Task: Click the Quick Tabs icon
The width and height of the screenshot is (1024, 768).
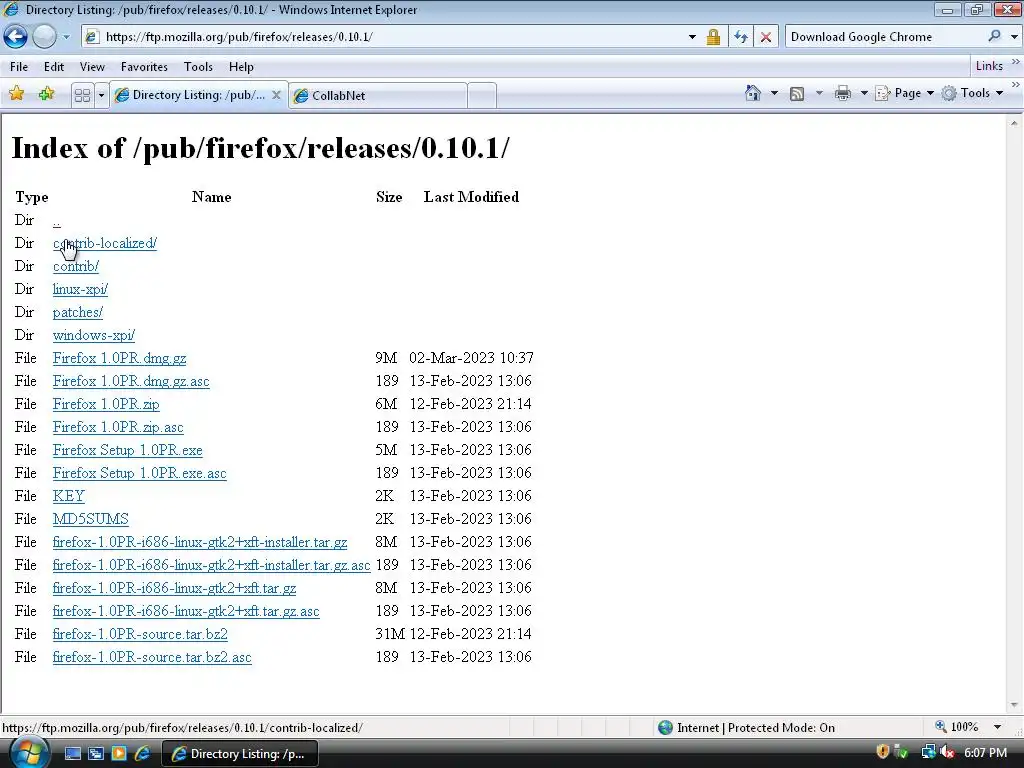Action: tap(82, 95)
